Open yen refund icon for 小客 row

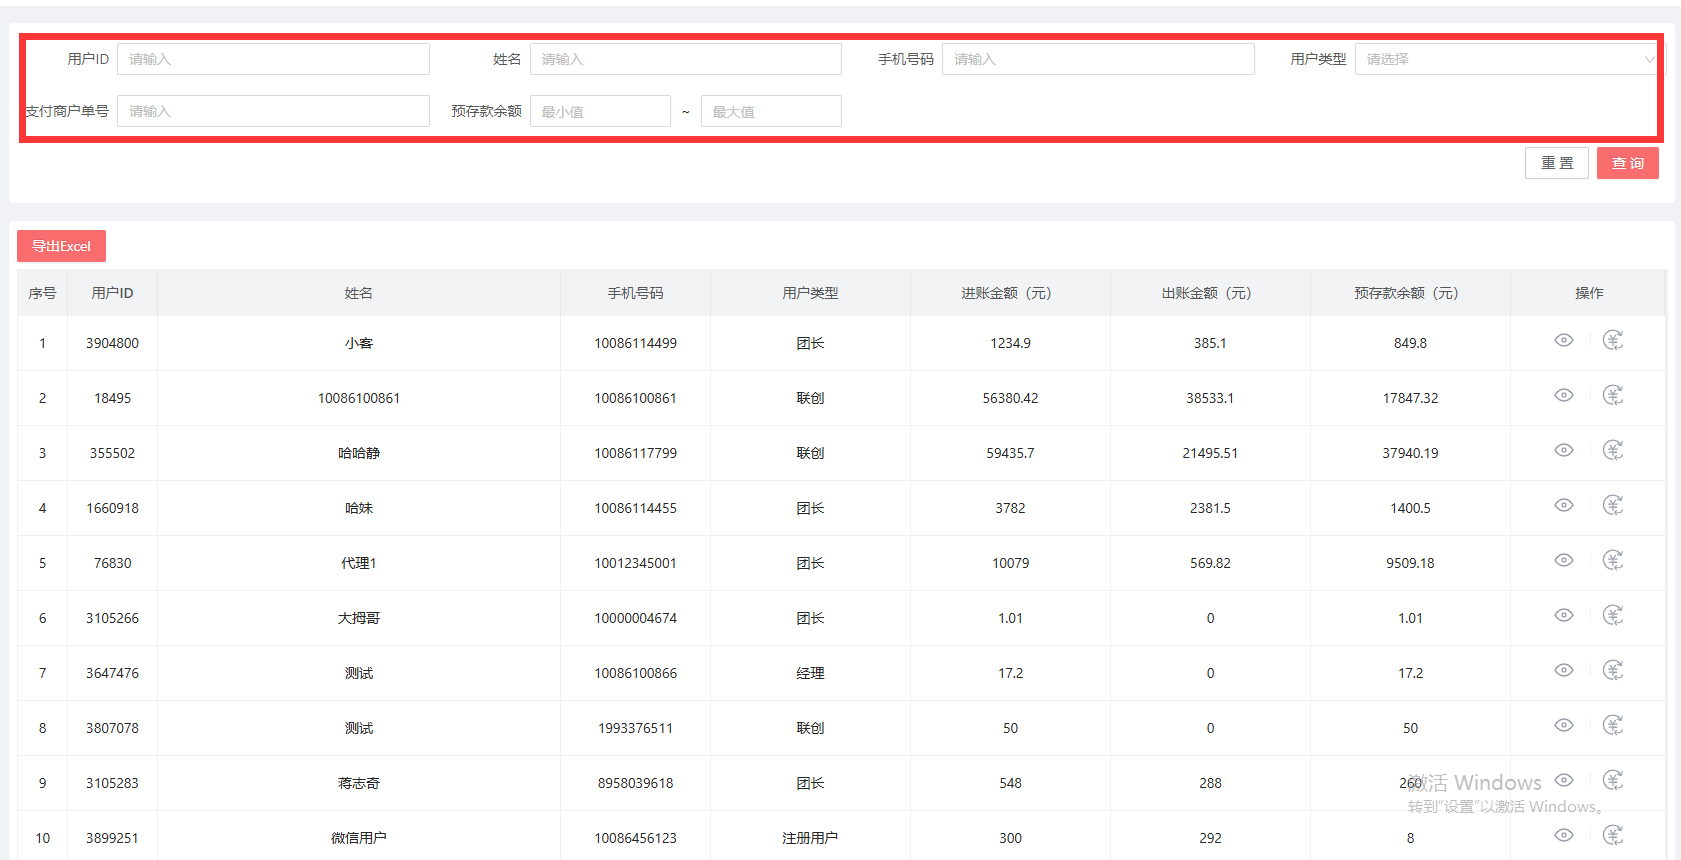(1613, 340)
